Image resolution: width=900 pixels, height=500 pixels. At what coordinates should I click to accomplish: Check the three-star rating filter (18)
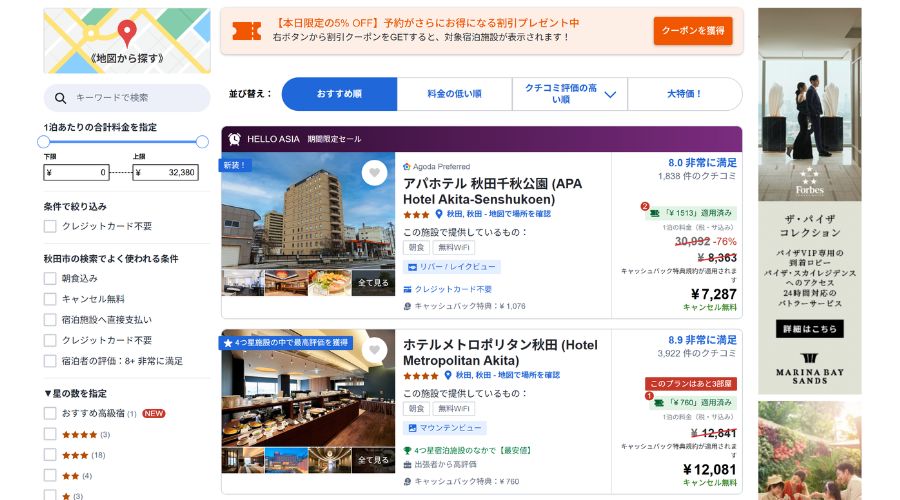pyautogui.click(x=50, y=455)
